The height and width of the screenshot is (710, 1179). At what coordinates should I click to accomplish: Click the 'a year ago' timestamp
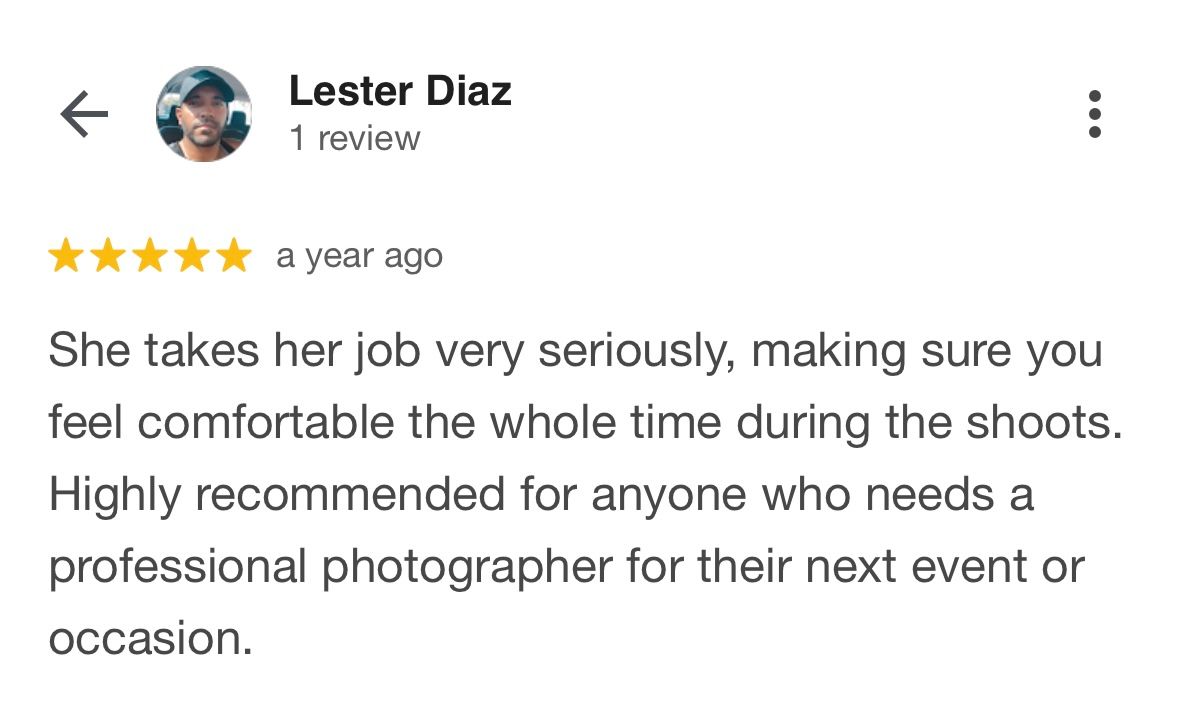[x=359, y=257]
